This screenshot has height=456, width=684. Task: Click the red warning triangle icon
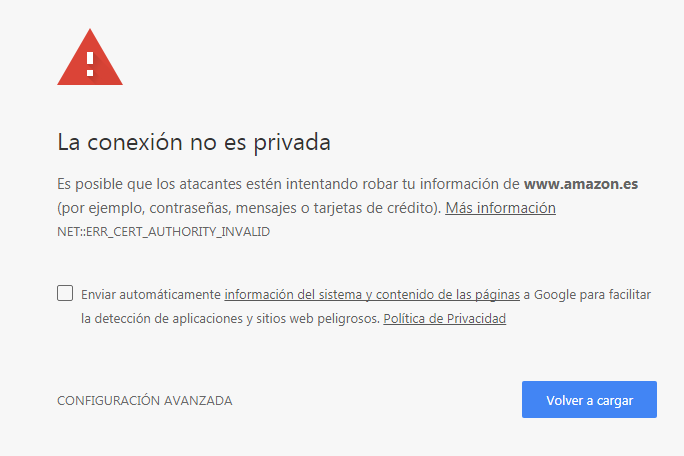point(90,57)
